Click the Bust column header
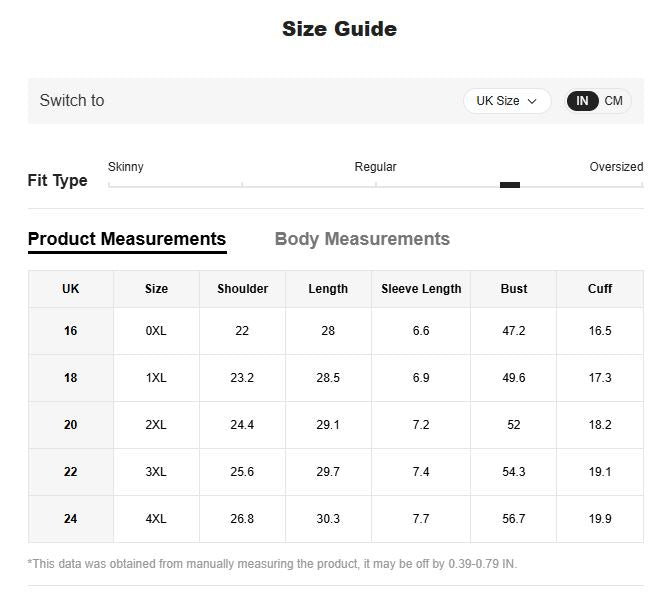 (514, 289)
